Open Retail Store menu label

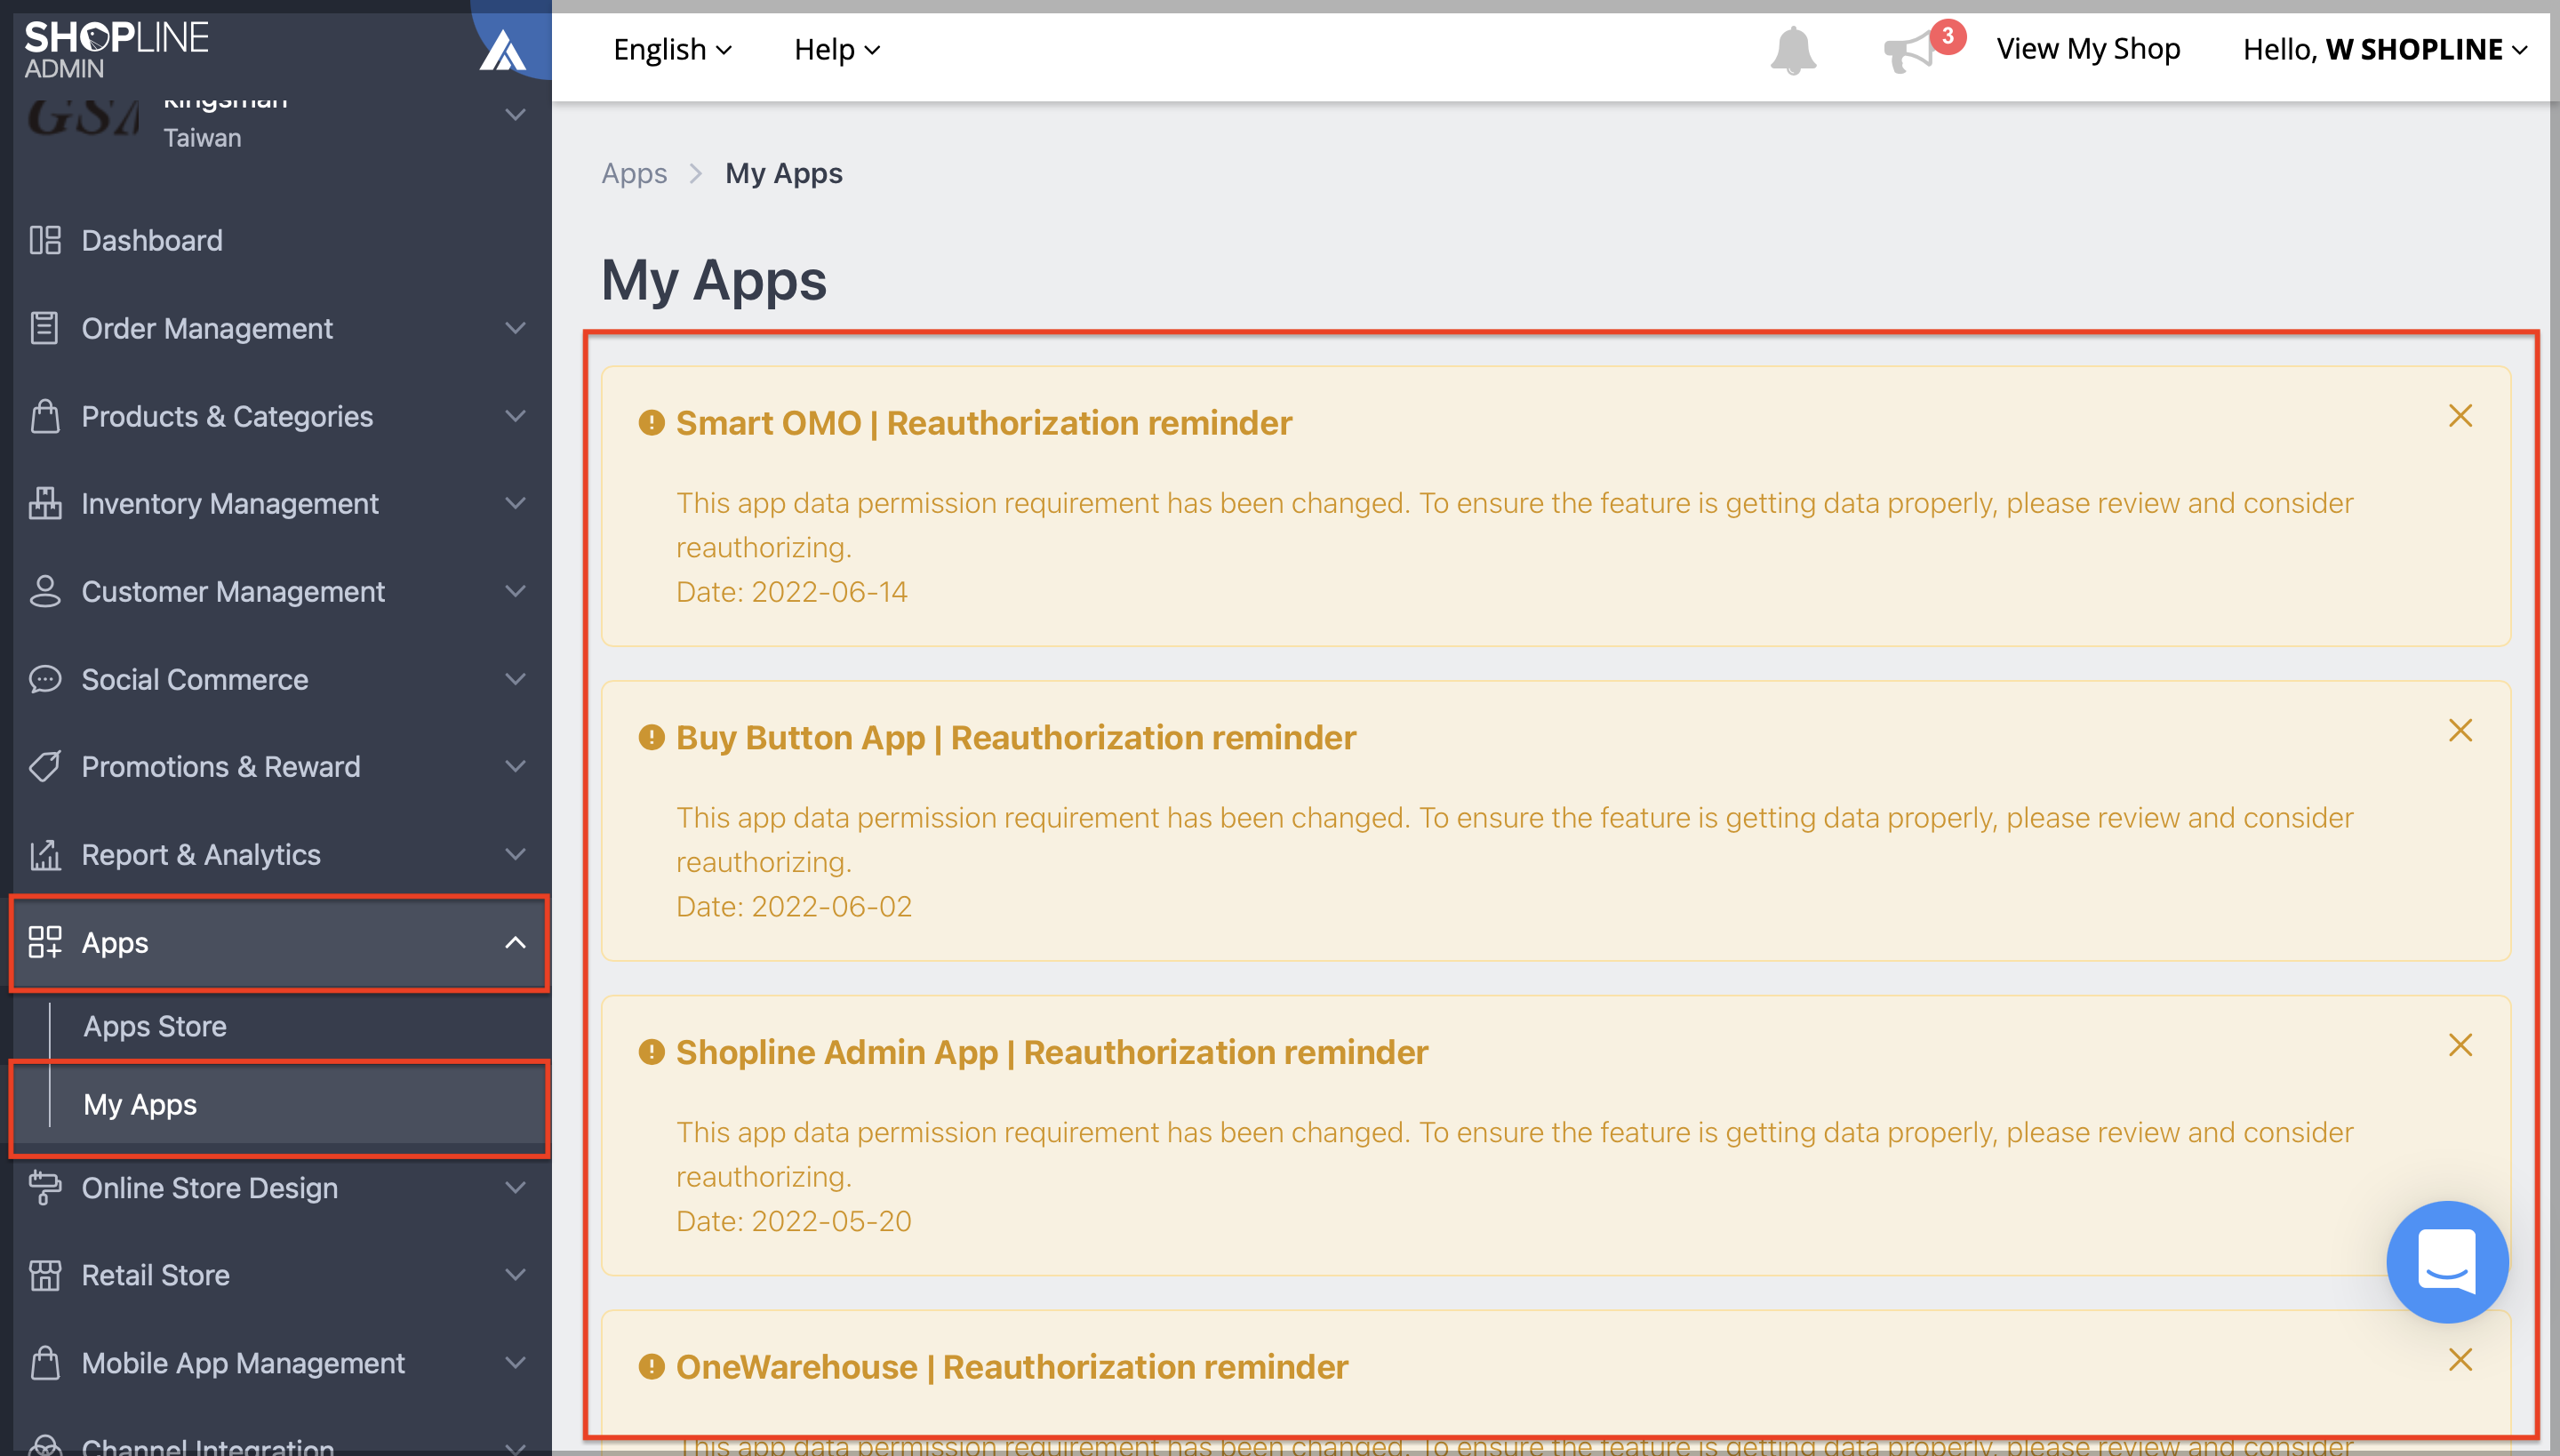click(156, 1275)
